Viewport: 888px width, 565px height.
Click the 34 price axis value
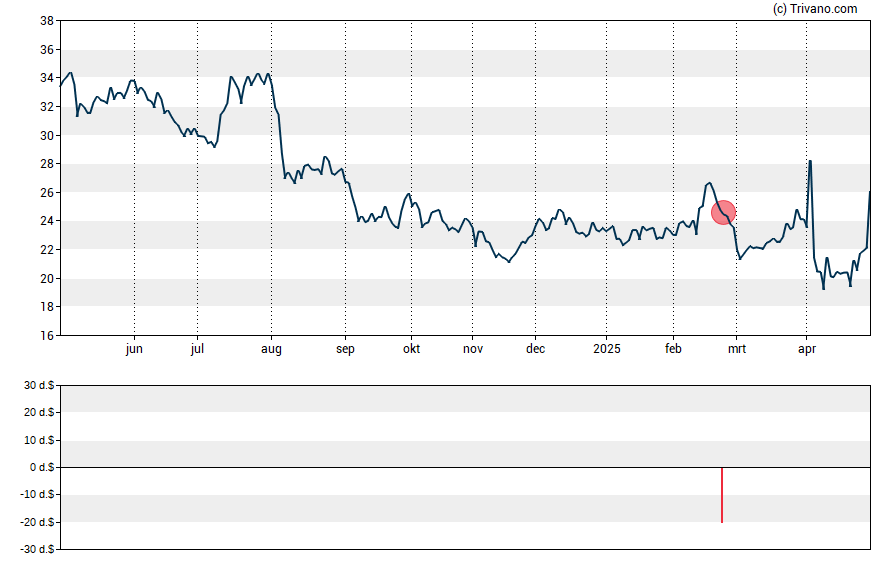[47, 78]
